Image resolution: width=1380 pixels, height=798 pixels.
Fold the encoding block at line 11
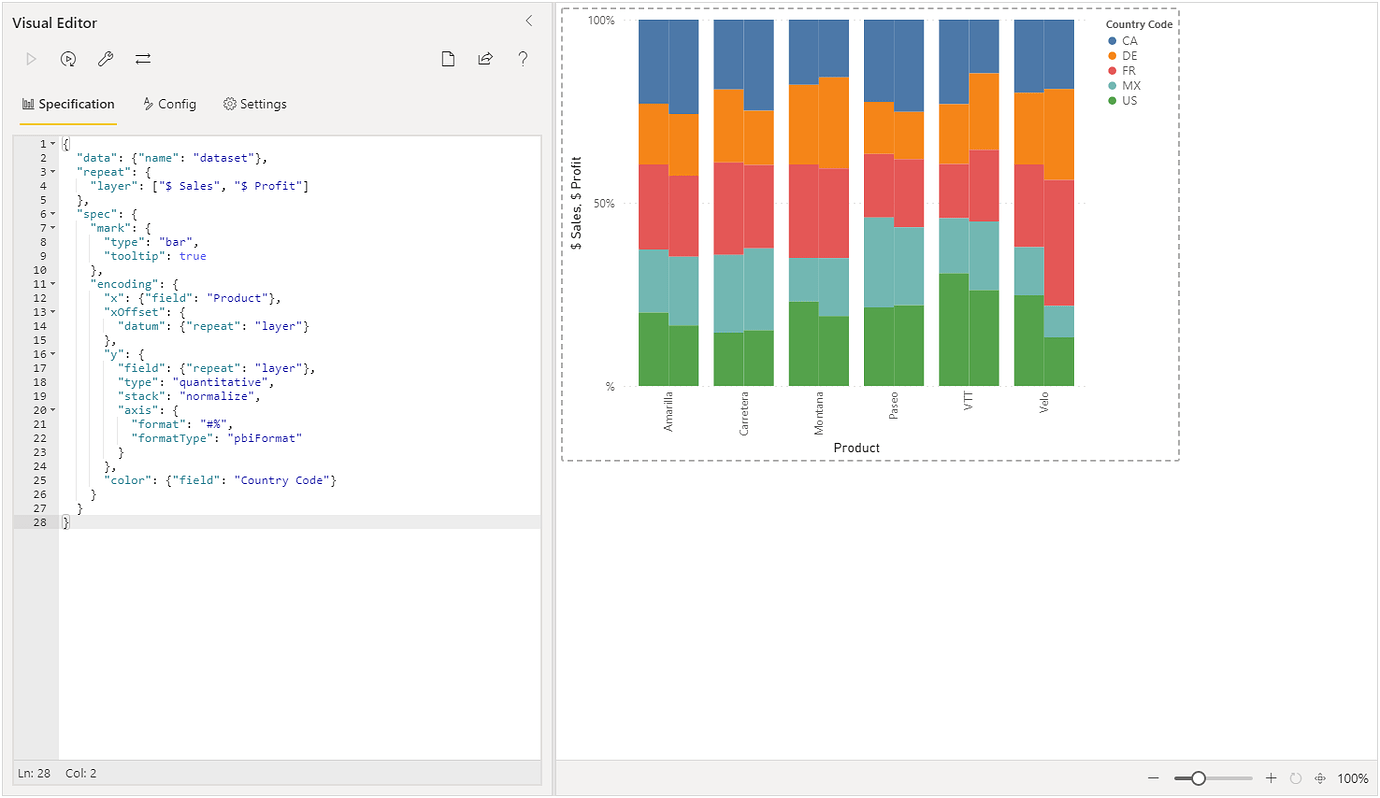[x=51, y=283]
